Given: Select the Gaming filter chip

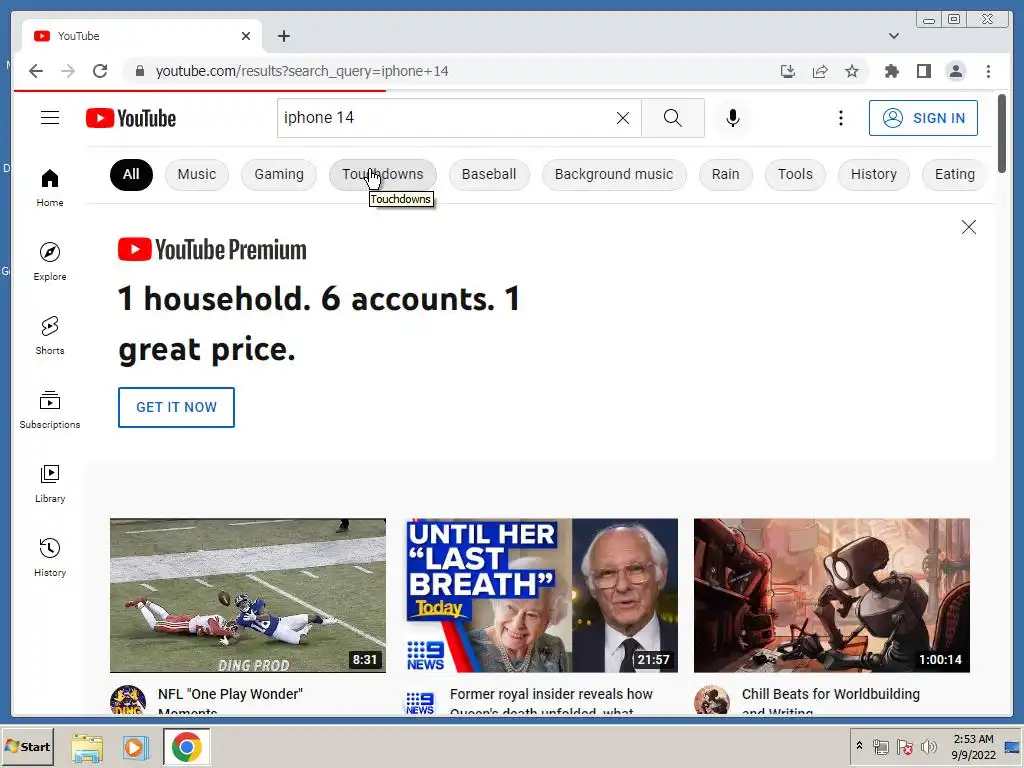Looking at the screenshot, I should pyautogui.click(x=279, y=174).
